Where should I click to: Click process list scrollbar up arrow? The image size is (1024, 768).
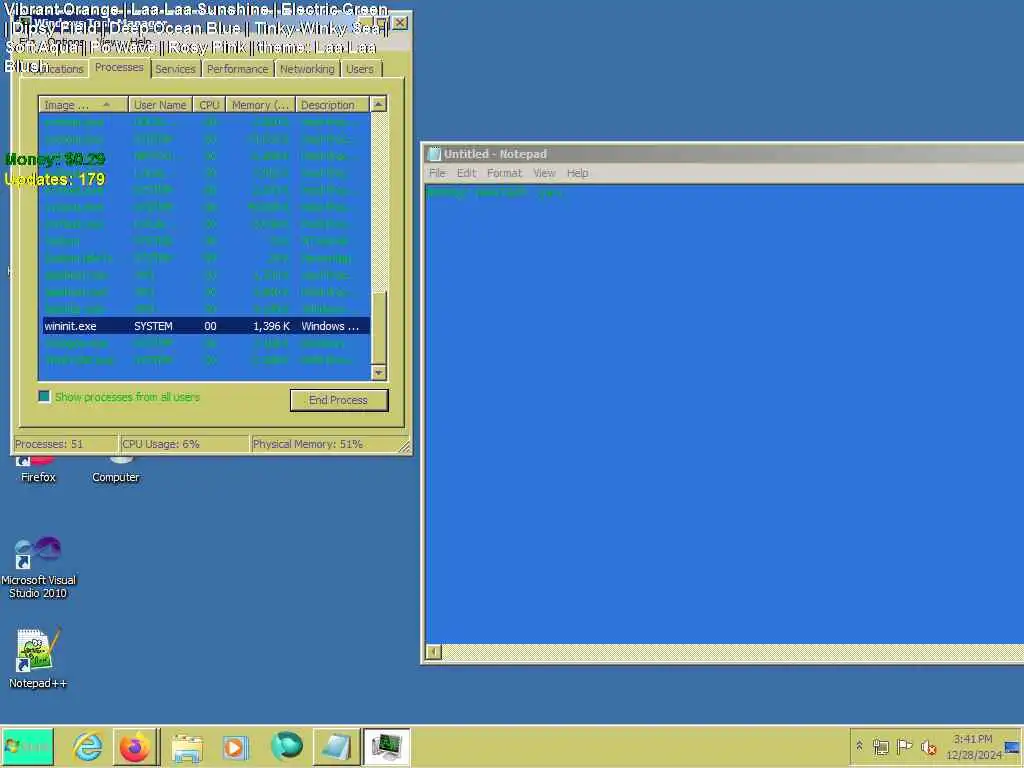[x=378, y=104]
